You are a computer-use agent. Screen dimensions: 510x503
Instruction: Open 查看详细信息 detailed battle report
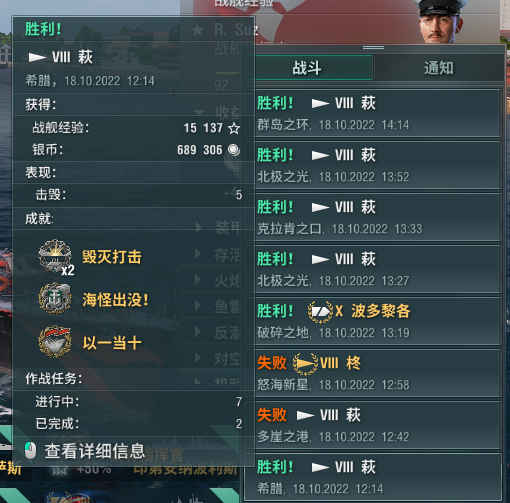95,451
